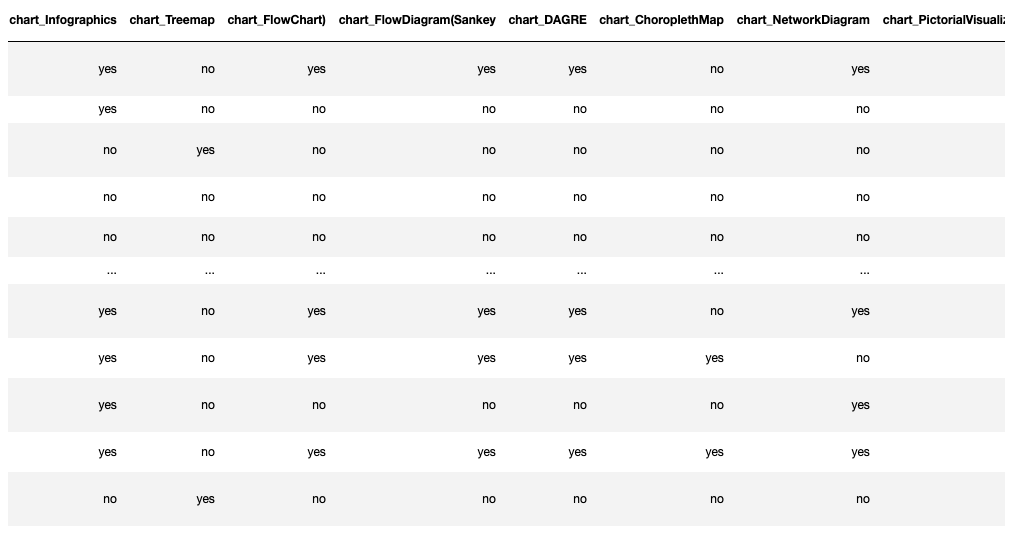Screen dimensions: 1015x556
Task: Select the chart_FlowDiagram(Sankey column header
Action: [417, 20]
